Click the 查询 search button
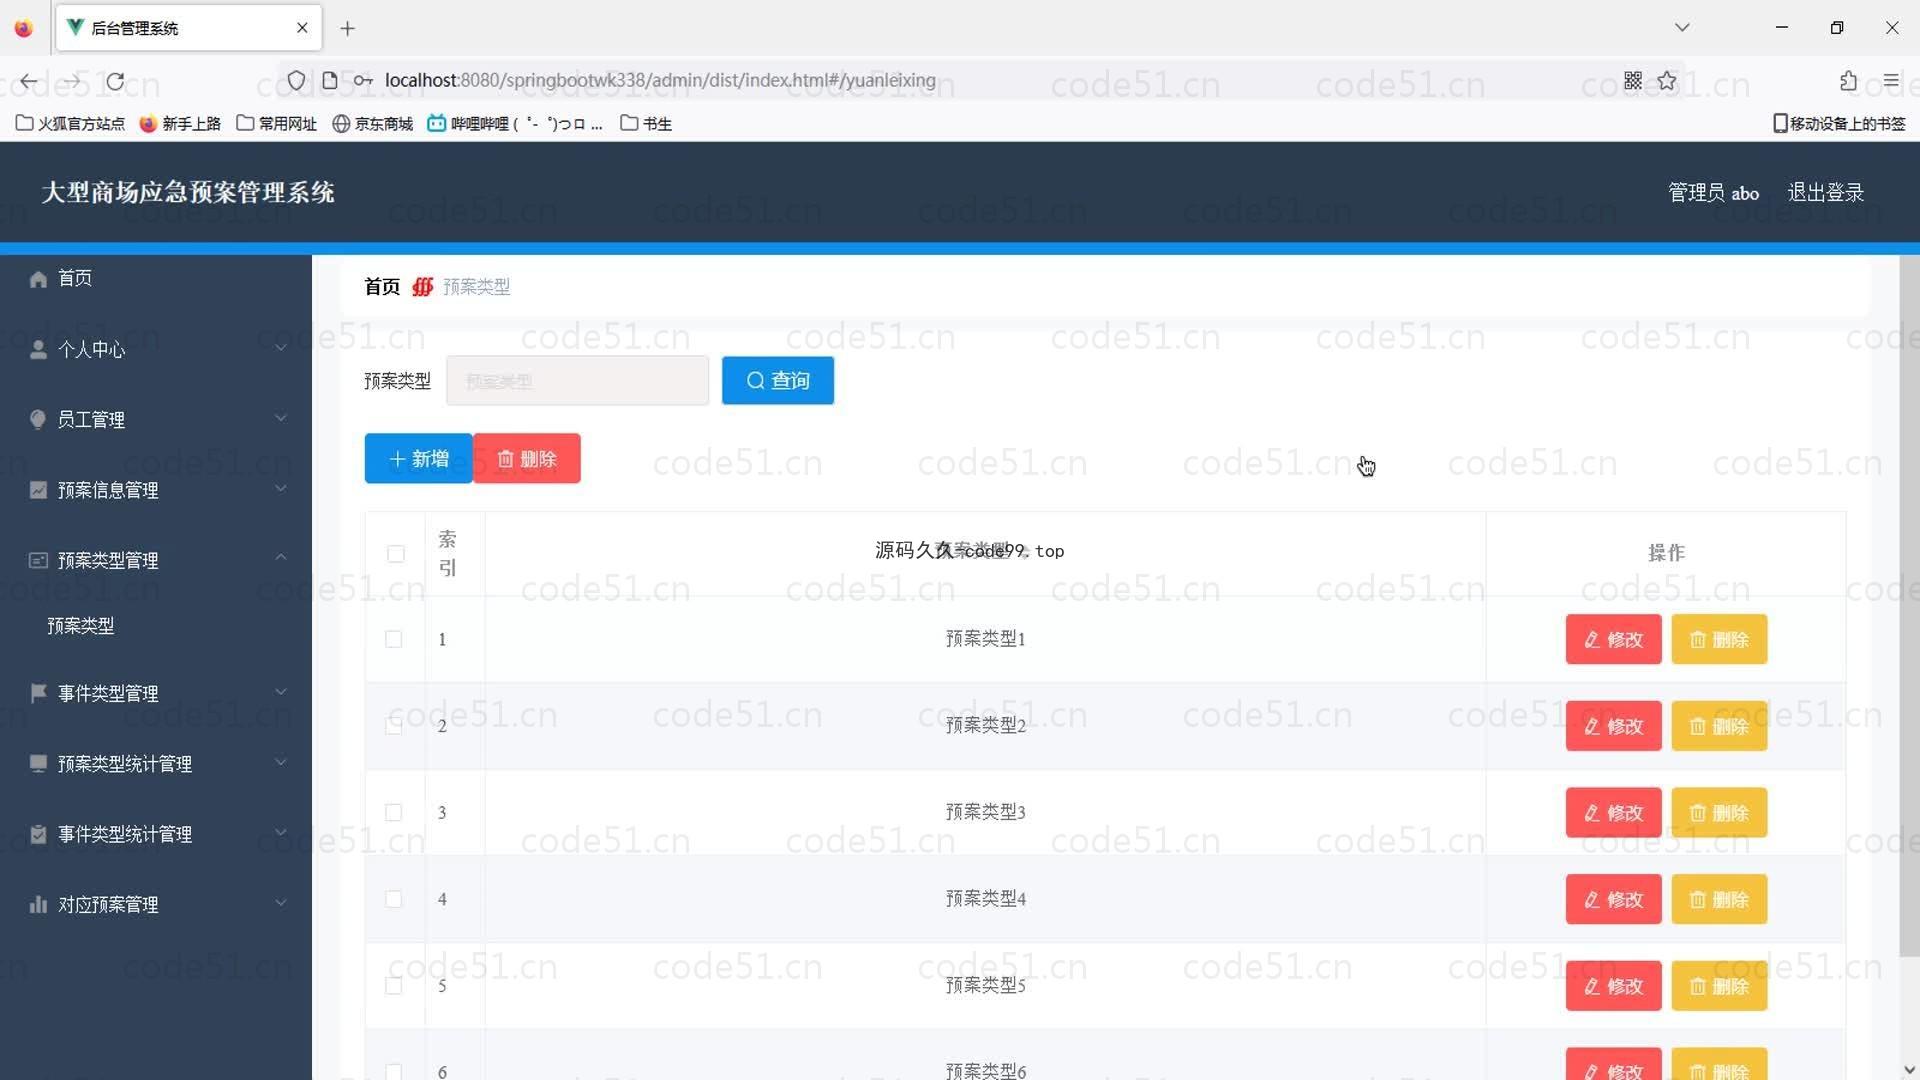 point(778,381)
